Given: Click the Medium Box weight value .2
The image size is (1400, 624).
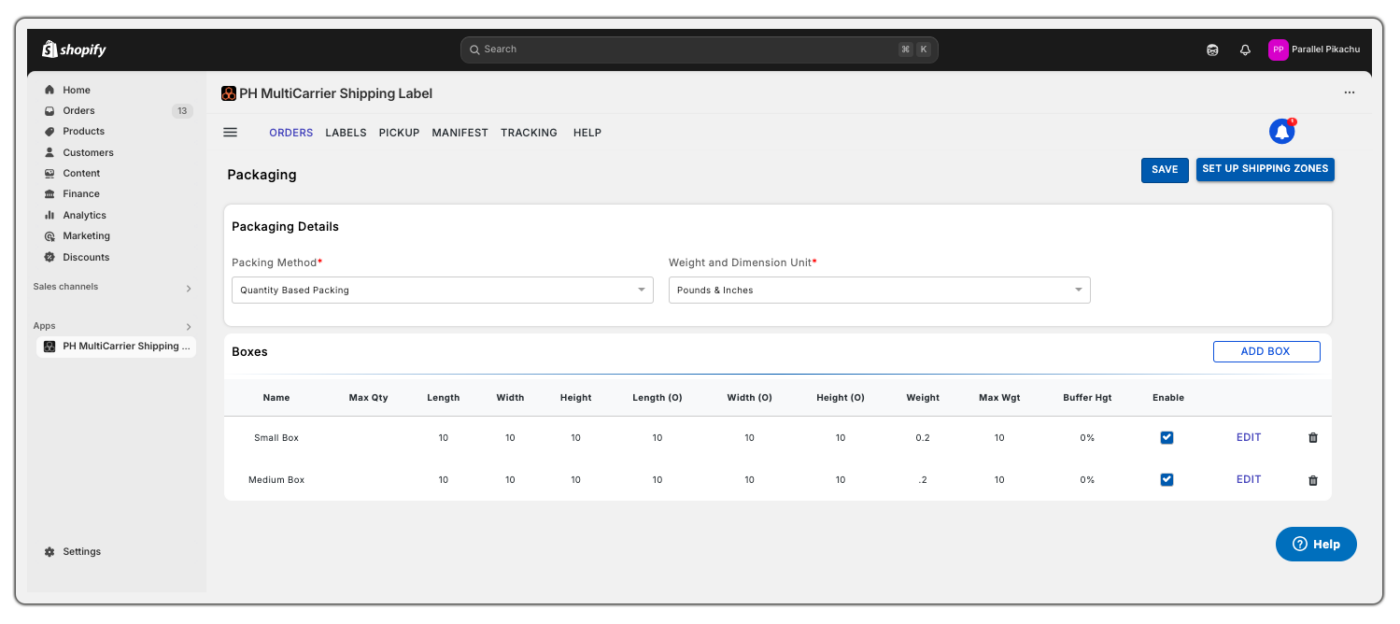Looking at the screenshot, I should coord(923,480).
